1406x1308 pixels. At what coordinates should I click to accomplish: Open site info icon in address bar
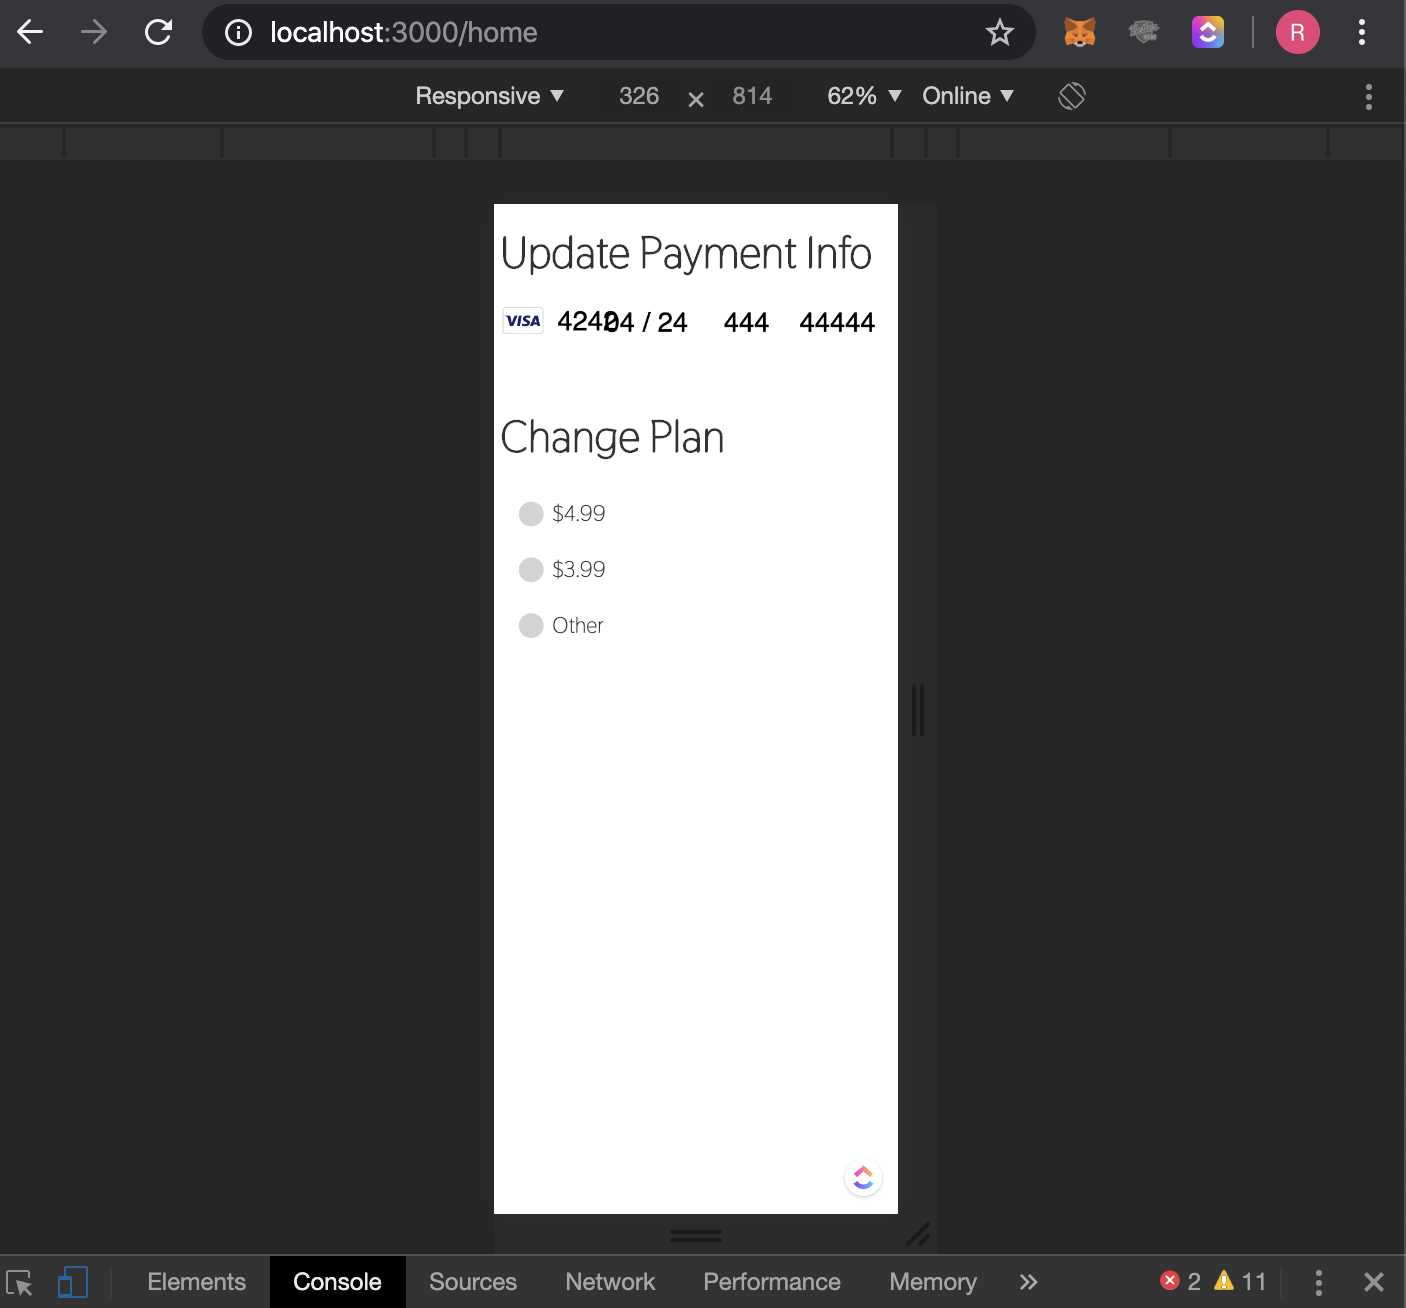[x=238, y=33]
